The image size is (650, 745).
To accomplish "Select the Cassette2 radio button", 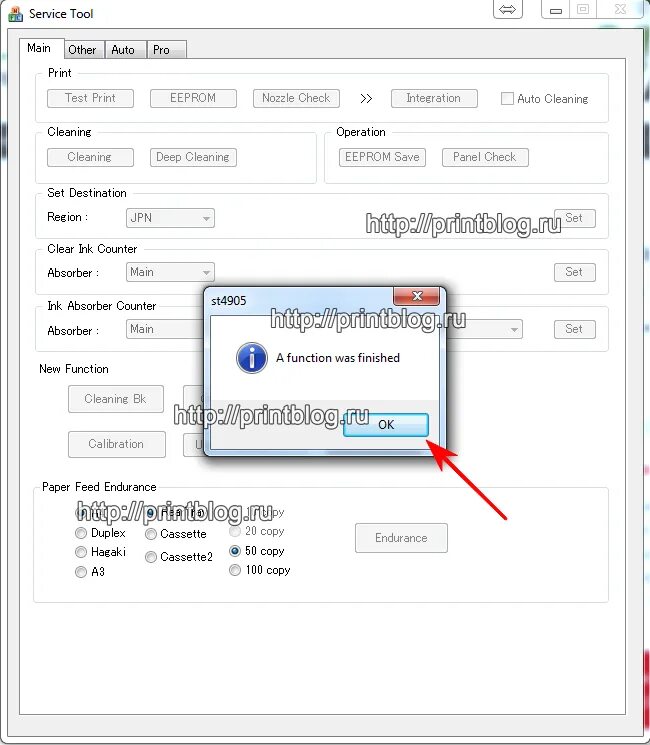I will click(x=151, y=557).
